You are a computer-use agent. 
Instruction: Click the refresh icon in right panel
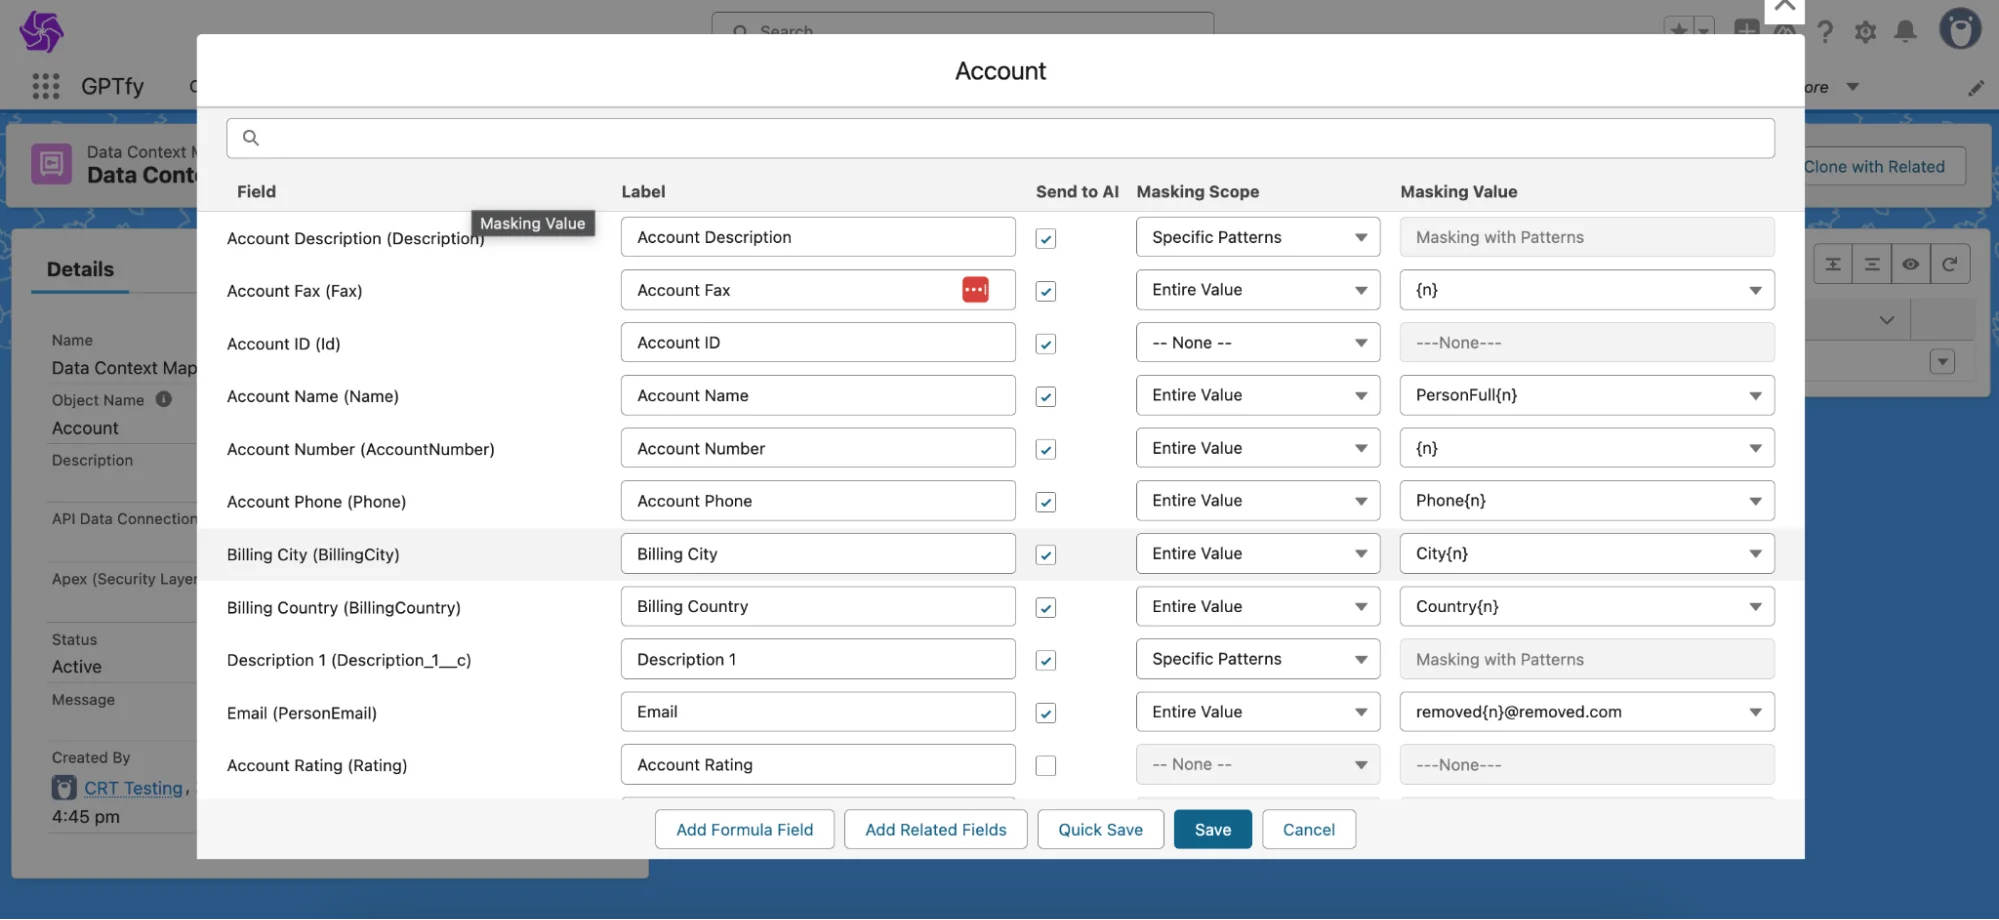pyautogui.click(x=1949, y=264)
